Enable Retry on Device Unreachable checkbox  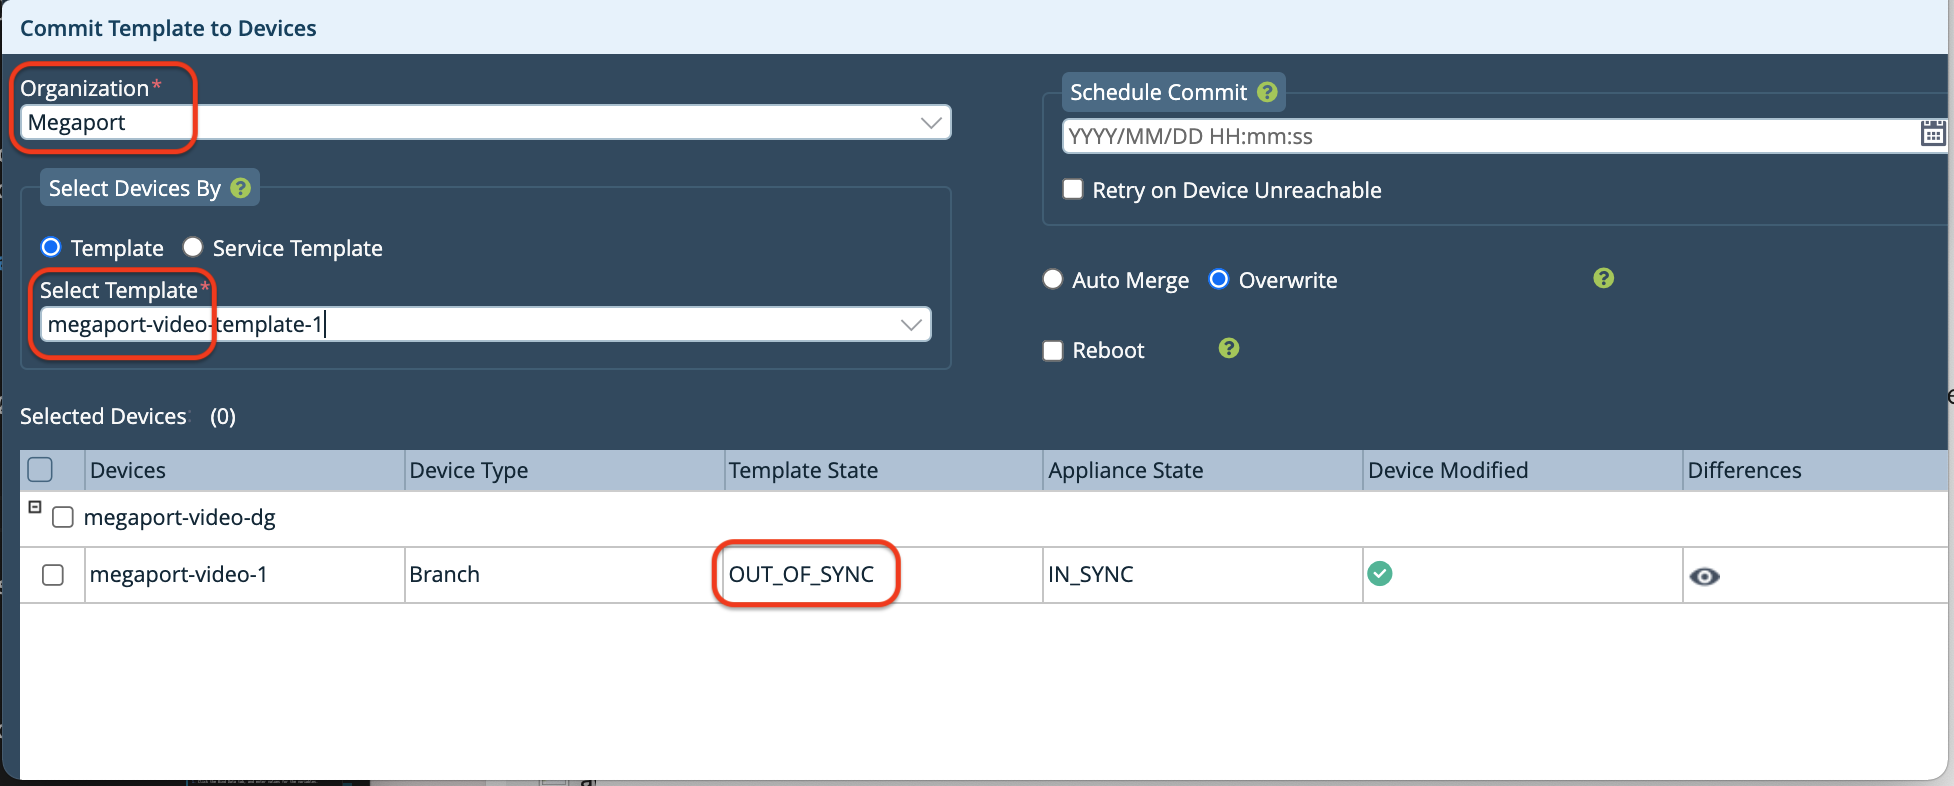point(1073,190)
